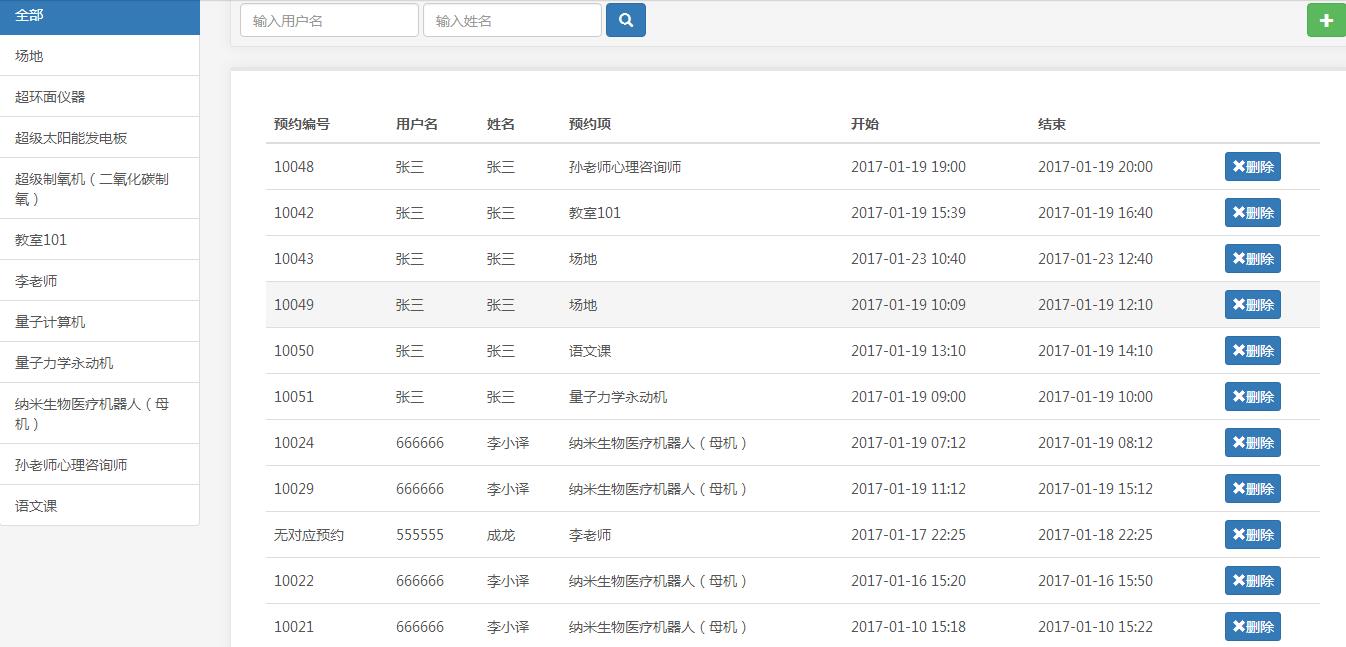1346x647 pixels.
Task: Focus the username input field
Action: tap(329, 20)
